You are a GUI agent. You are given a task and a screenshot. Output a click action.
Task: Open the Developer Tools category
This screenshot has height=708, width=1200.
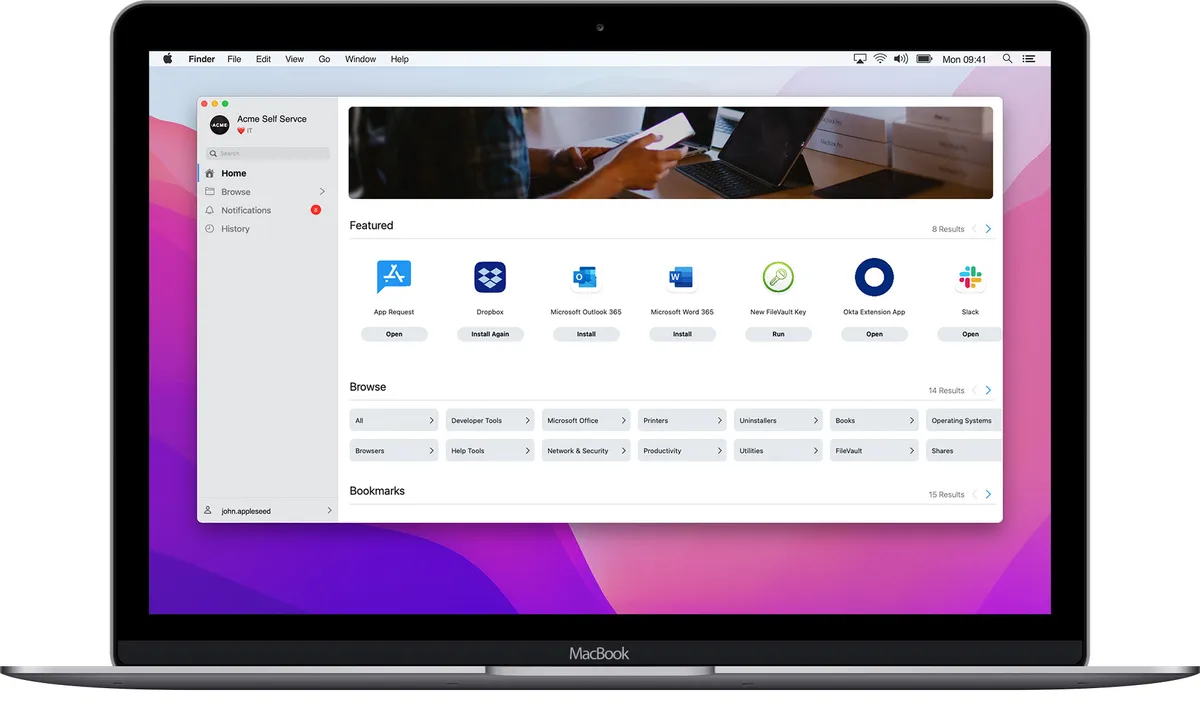[490, 421]
